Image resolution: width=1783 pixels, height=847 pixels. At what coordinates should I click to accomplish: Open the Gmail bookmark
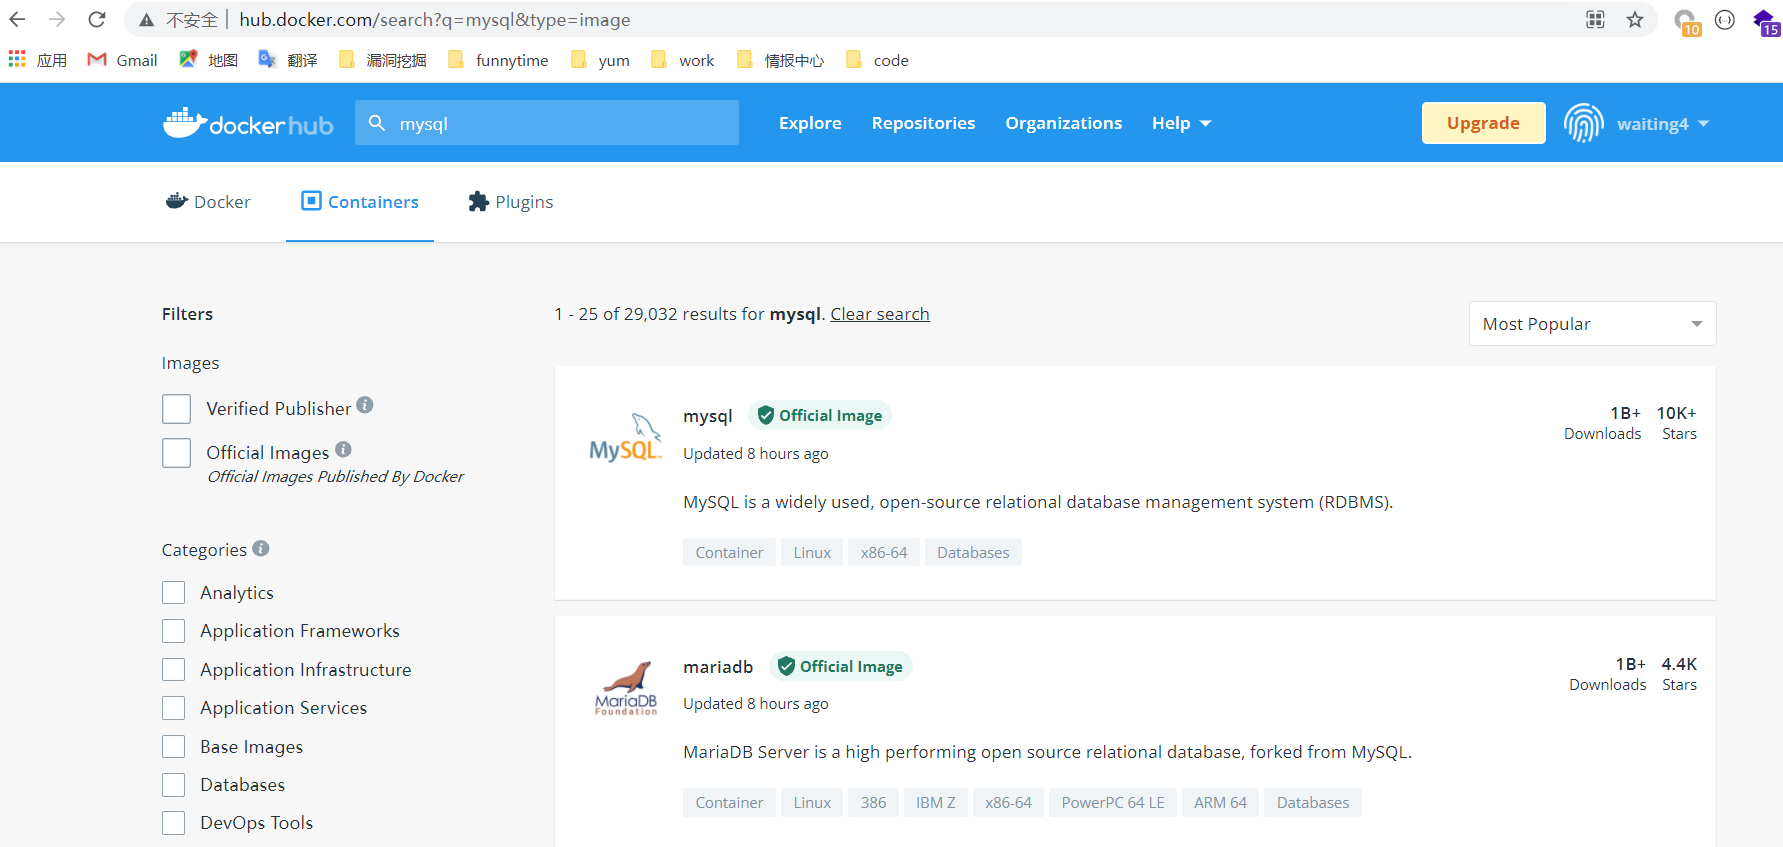click(x=122, y=60)
